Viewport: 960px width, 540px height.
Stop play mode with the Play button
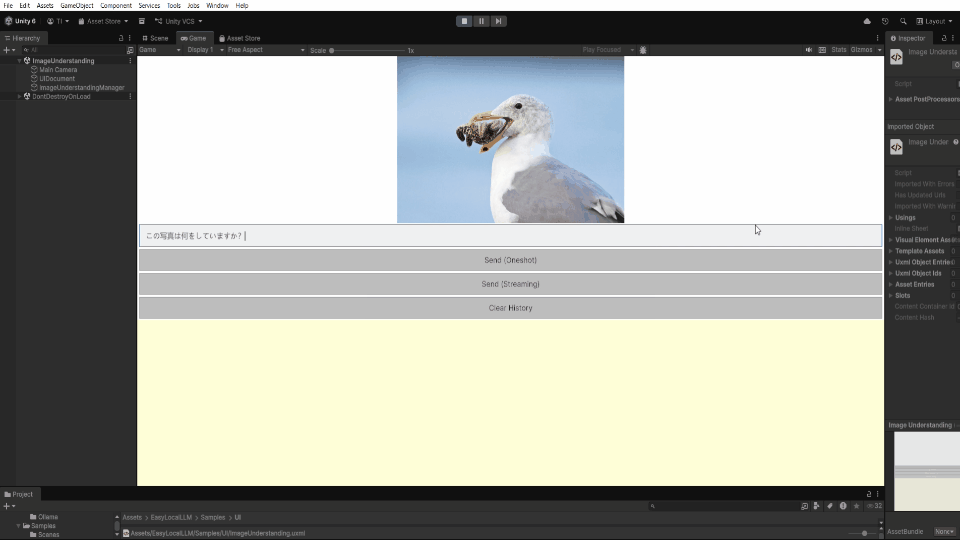(464, 21)
